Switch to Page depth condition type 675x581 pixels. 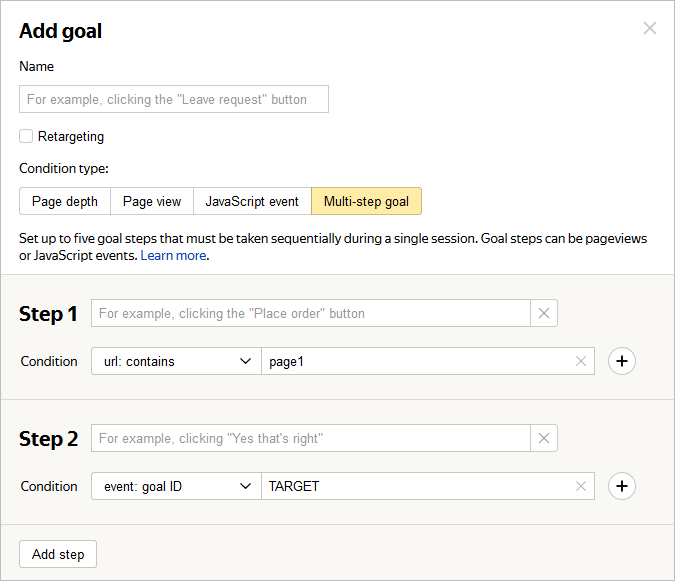(65, 201)
